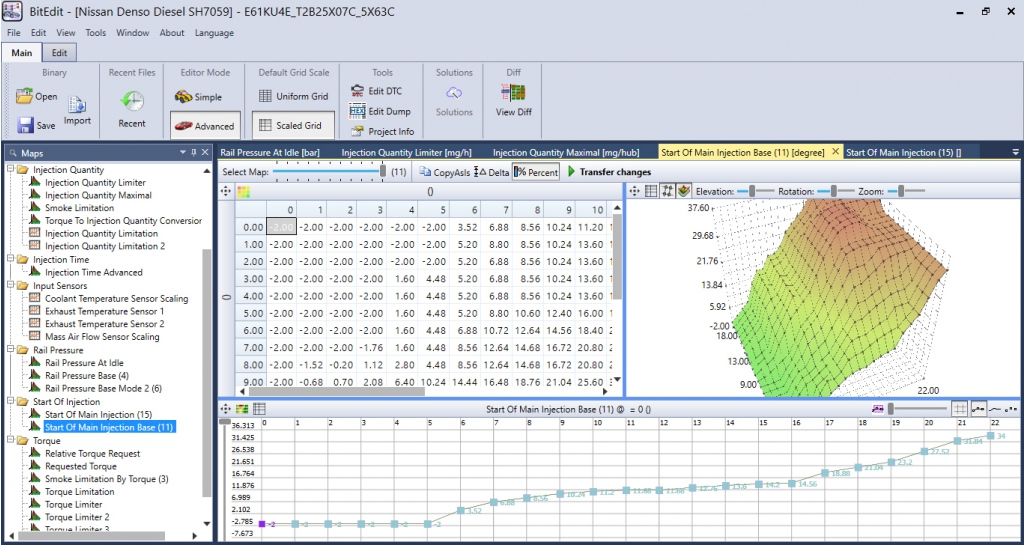The height and width of the screenshot is (545, 1024).
Task: Click the Select Map slider
Action: (329, 172)
